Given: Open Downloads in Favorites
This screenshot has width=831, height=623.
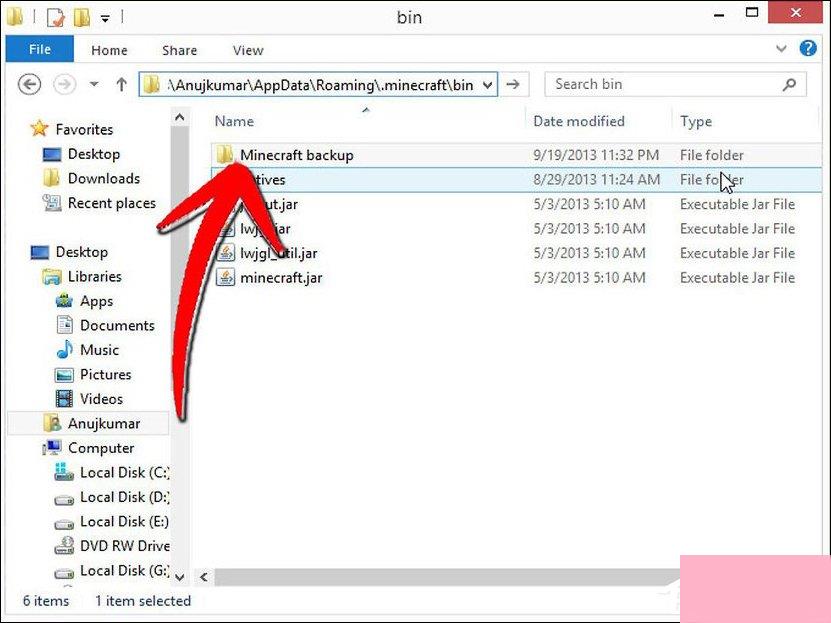Looking at the screenshot, I should pyautogui.click(x=104, y=179).
